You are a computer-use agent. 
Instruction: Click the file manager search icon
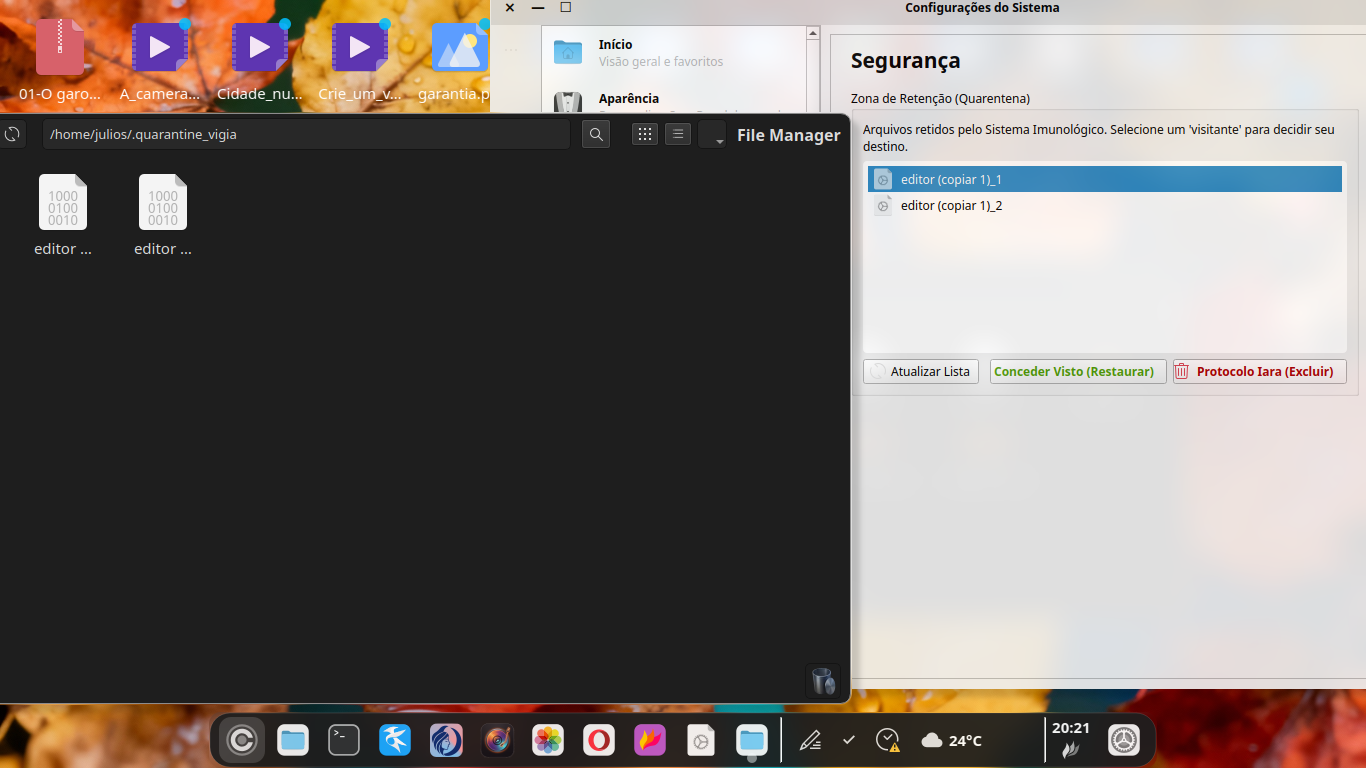click(596, 134)
